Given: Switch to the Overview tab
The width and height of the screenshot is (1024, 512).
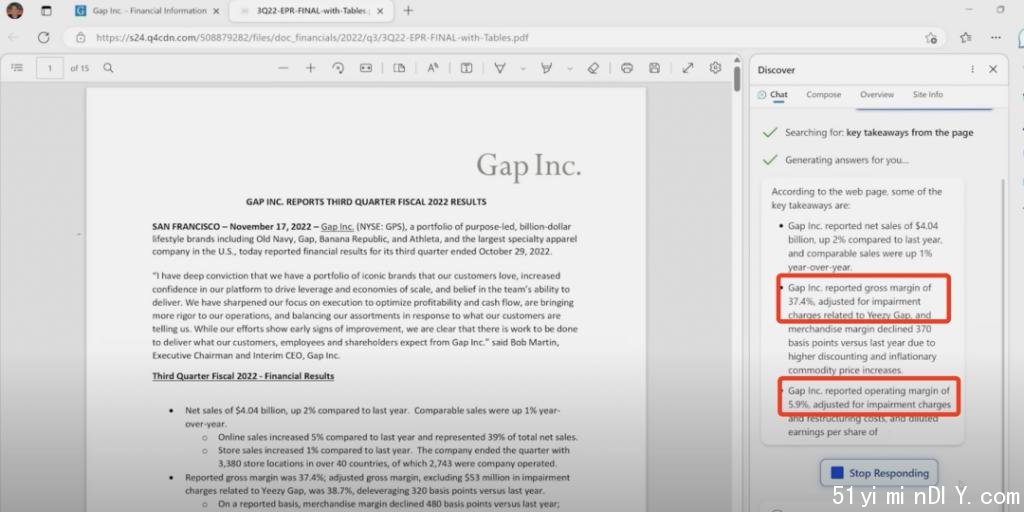Looking at the screenshot, I should 876,95.
